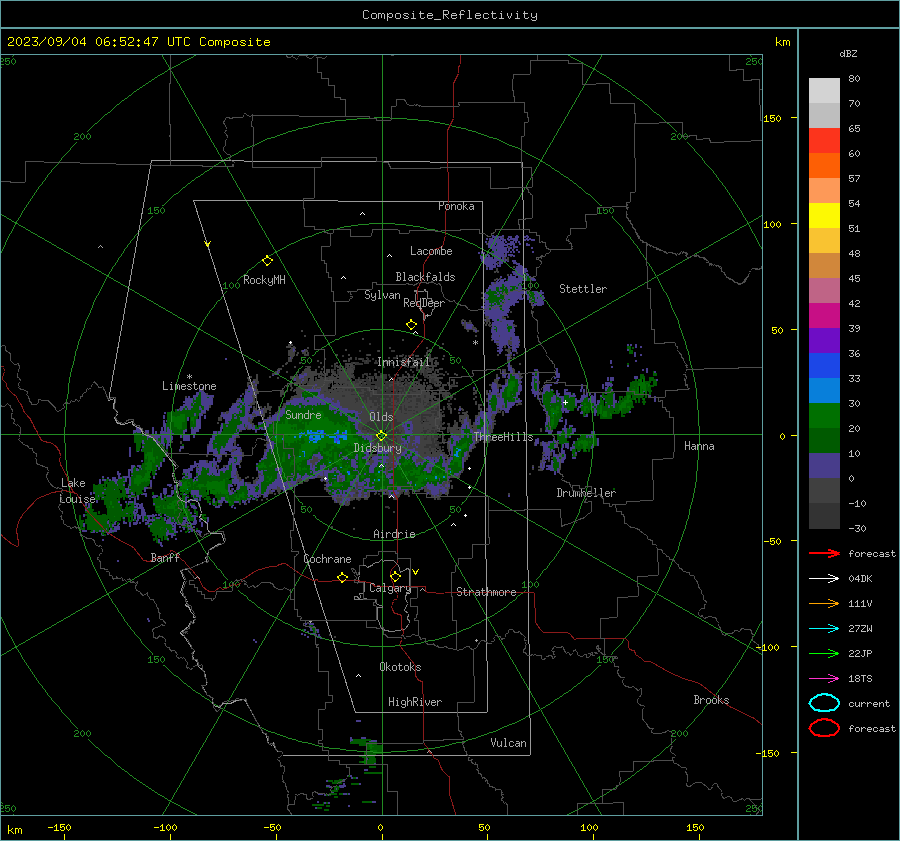Viewport: 900px width, 841px height.
Task: Click the Brooks label
Action: pyautogui.click(x=711, y=700)
